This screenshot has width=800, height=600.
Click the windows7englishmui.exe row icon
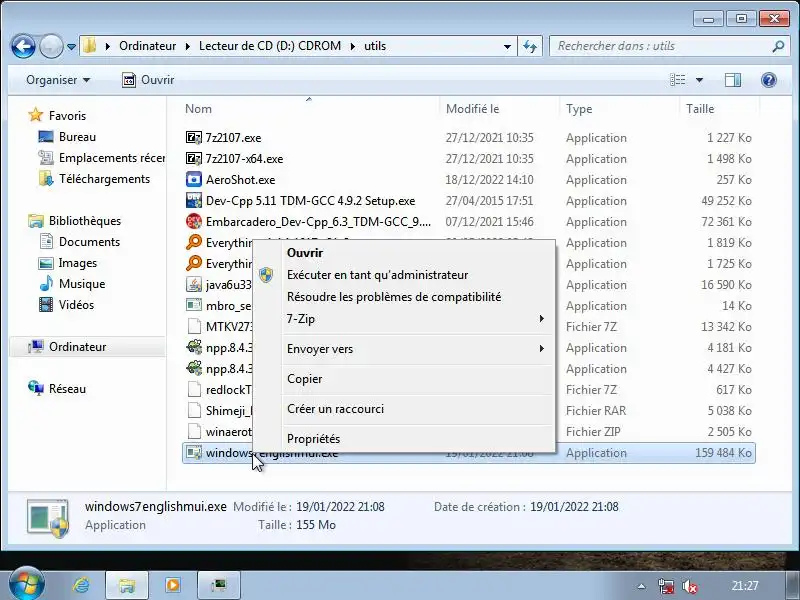click(194, 453)
